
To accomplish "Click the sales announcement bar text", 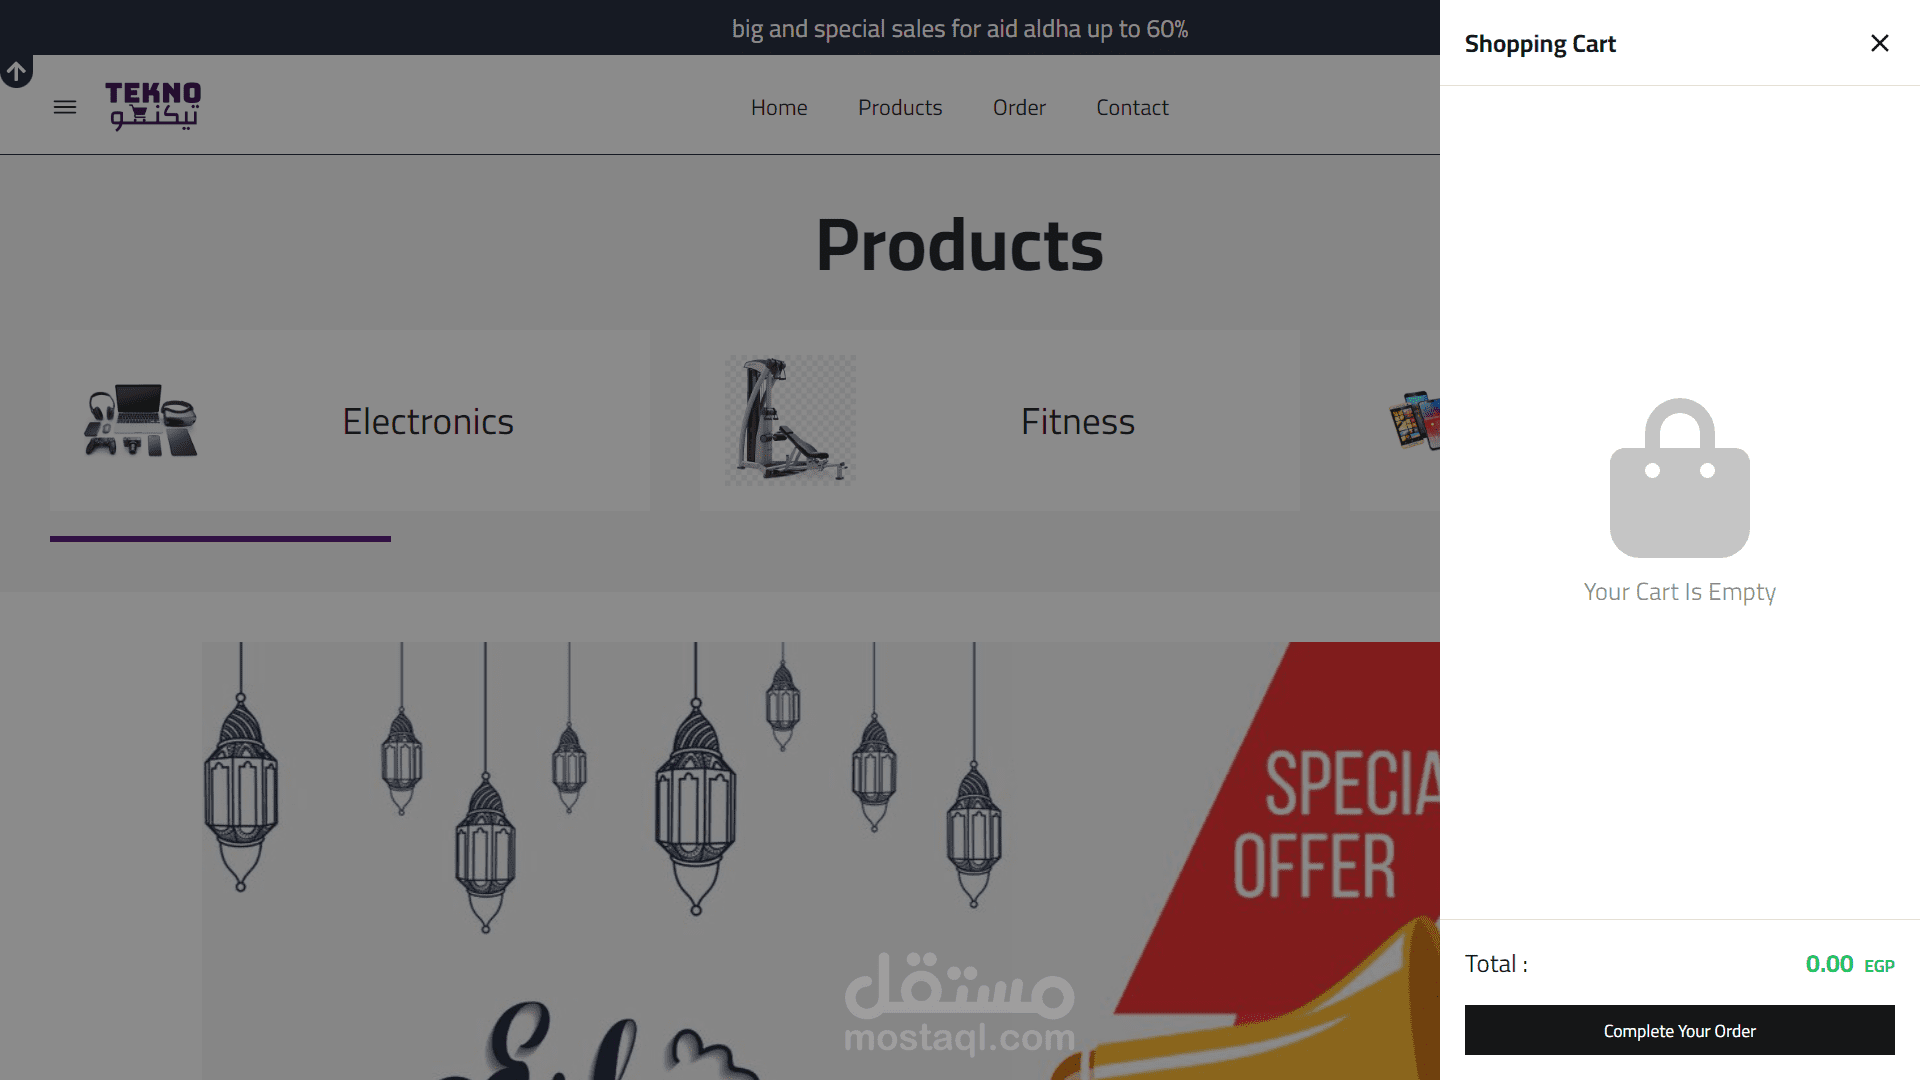I will pos(960,29).
